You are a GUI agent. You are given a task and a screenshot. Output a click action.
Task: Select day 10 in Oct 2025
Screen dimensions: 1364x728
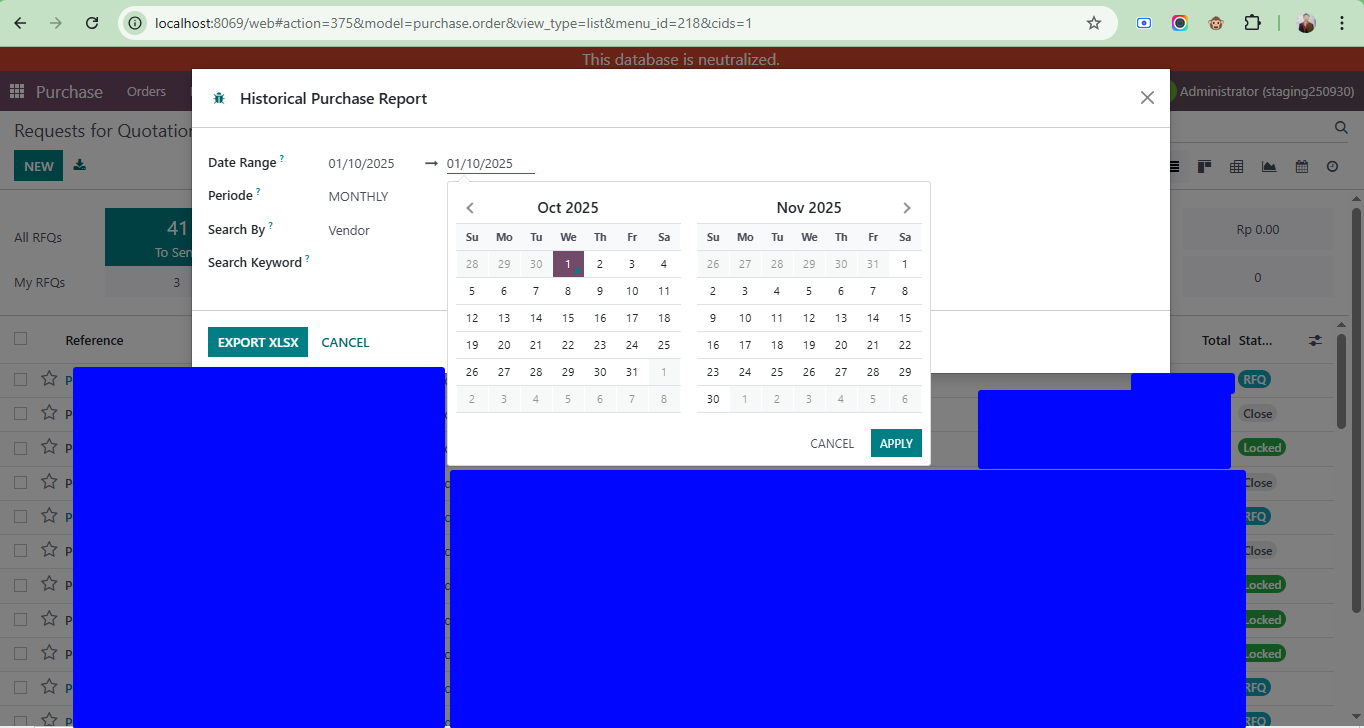click(632, 291)
